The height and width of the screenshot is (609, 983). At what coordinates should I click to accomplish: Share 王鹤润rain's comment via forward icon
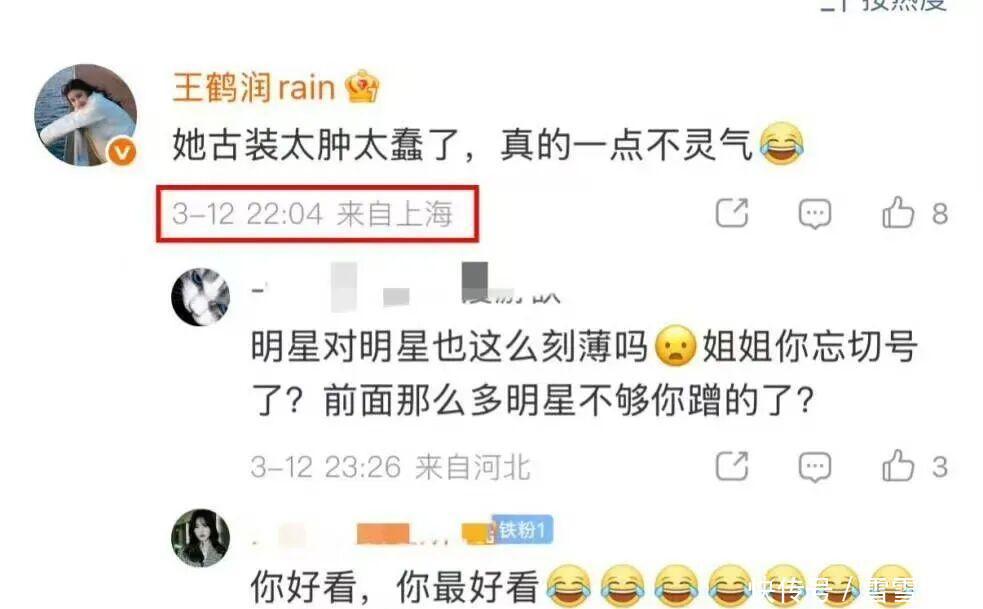pos(732,213)
